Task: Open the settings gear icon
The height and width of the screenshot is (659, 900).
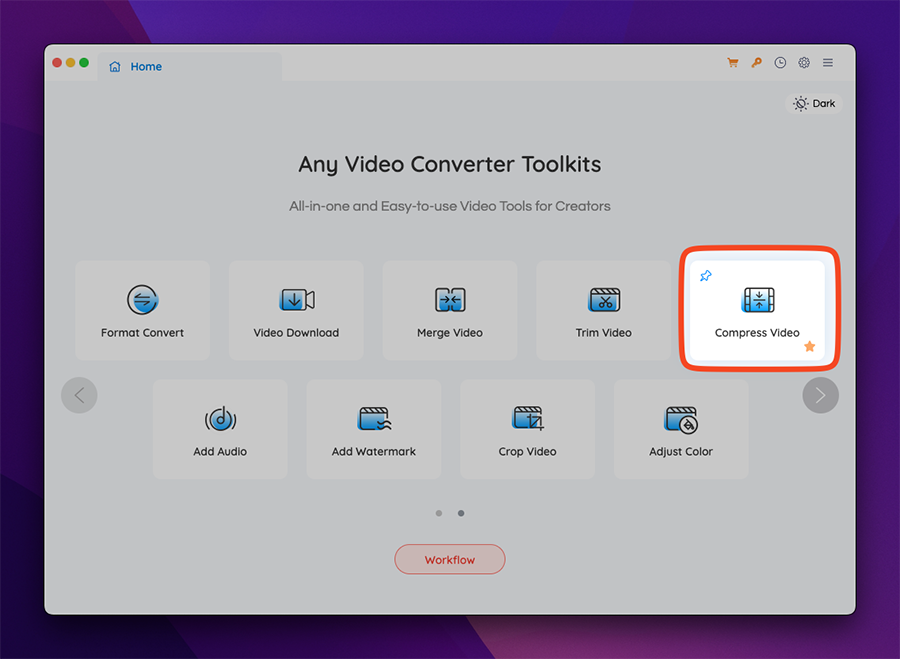Action: click(x=804, y=63)
